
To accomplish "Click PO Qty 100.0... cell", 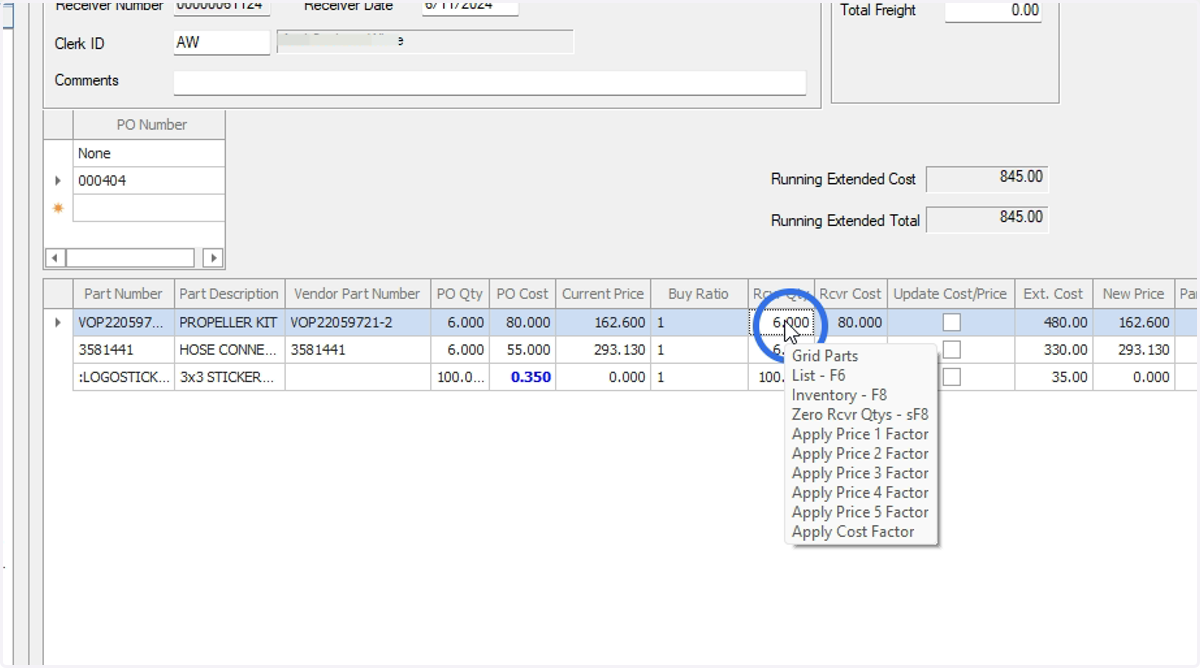I will (x=460, y=377).
